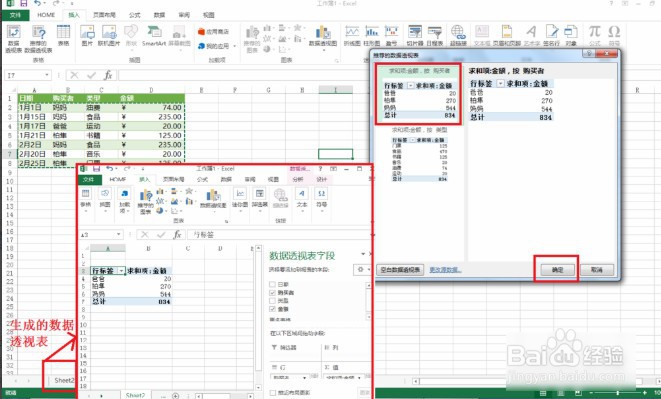Open the 应用商店 app store
The width and height of the screenshot is (661, 399).
pyautogui.click(x=213, y=32)
